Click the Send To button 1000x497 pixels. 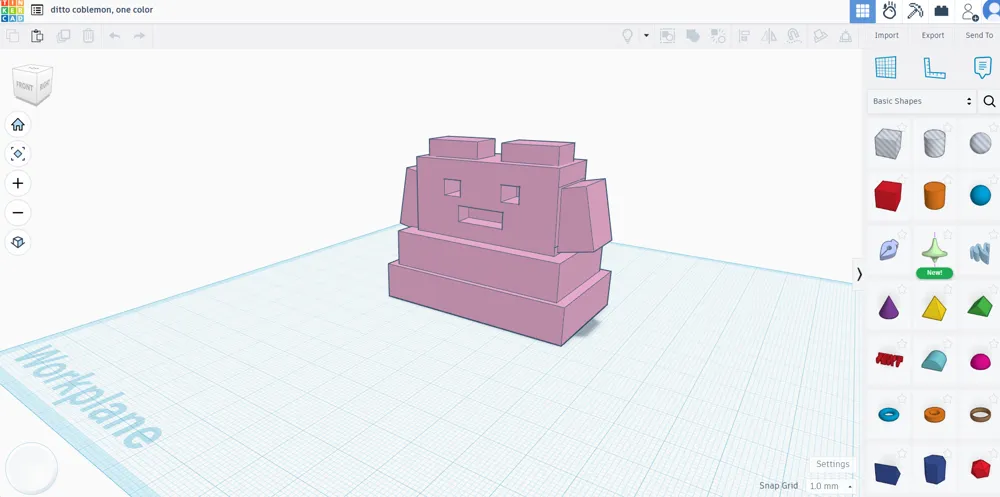pyautogui.click(x=979, y=36)
